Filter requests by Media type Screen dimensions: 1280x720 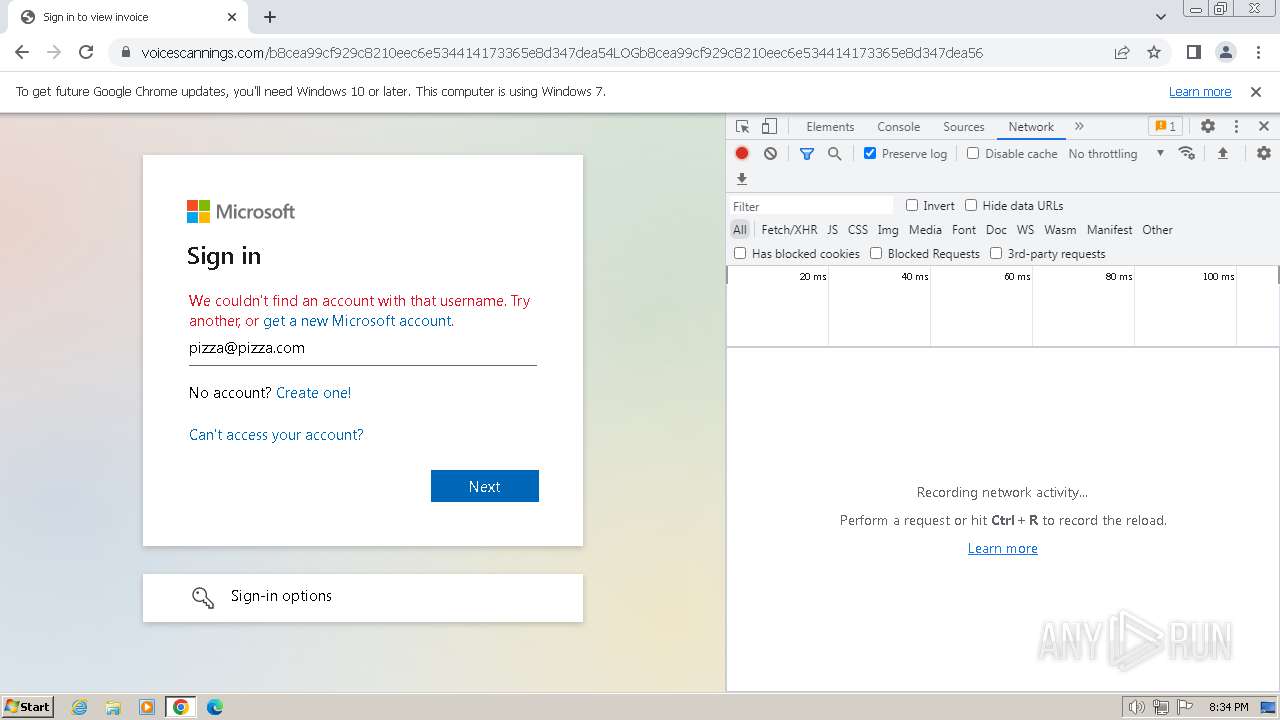[925, 229]
